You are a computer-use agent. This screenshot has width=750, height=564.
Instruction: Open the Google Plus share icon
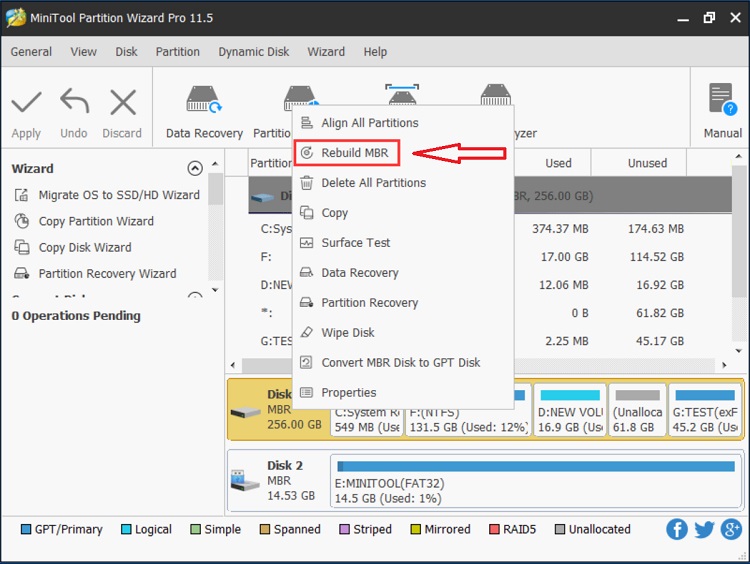(x=731, y=529)
